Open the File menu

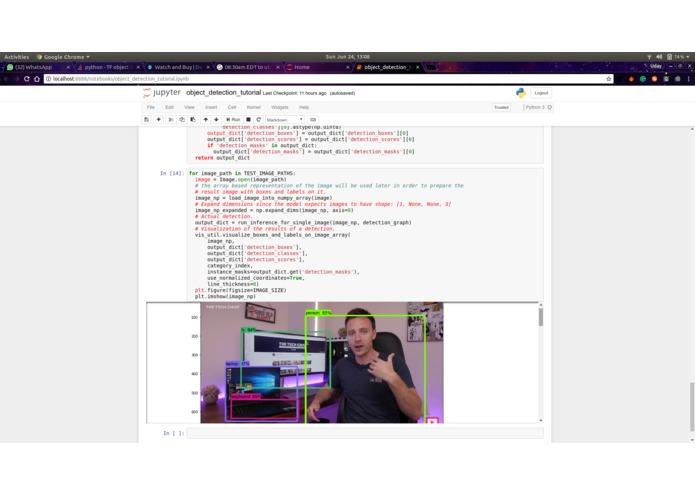coord(151,107)
